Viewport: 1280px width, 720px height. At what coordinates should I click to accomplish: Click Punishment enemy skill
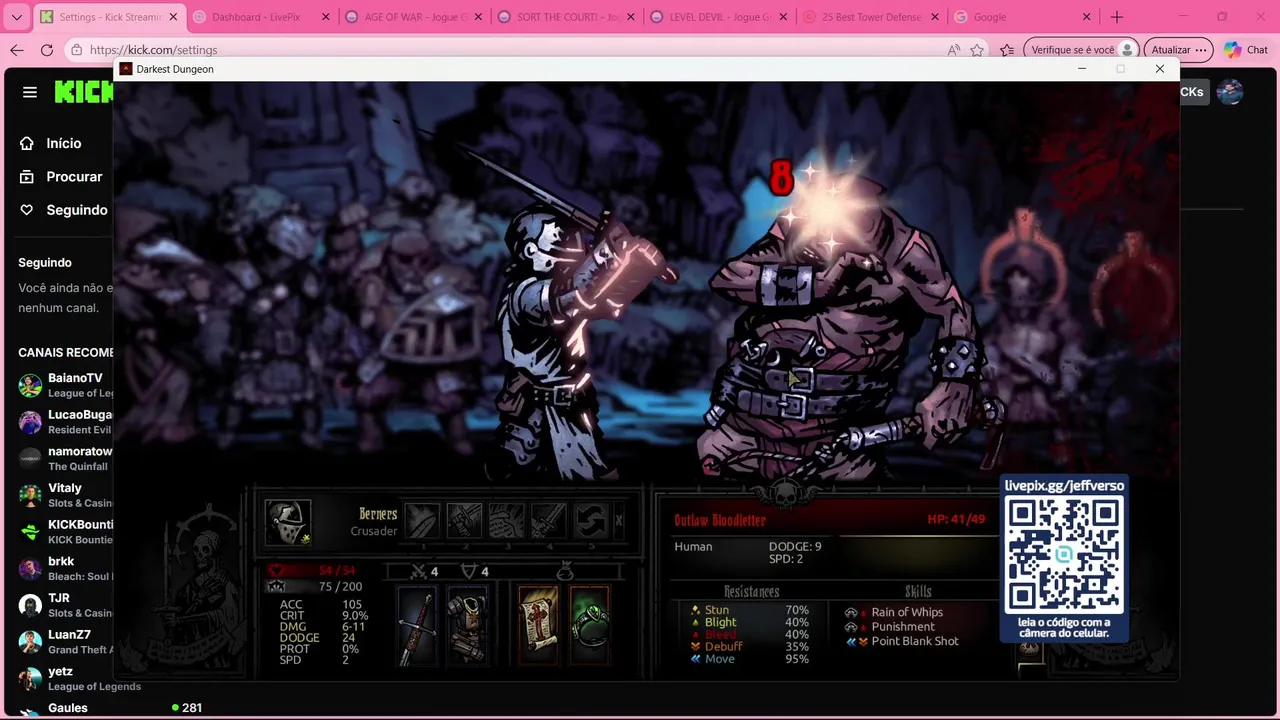(893, 627)
